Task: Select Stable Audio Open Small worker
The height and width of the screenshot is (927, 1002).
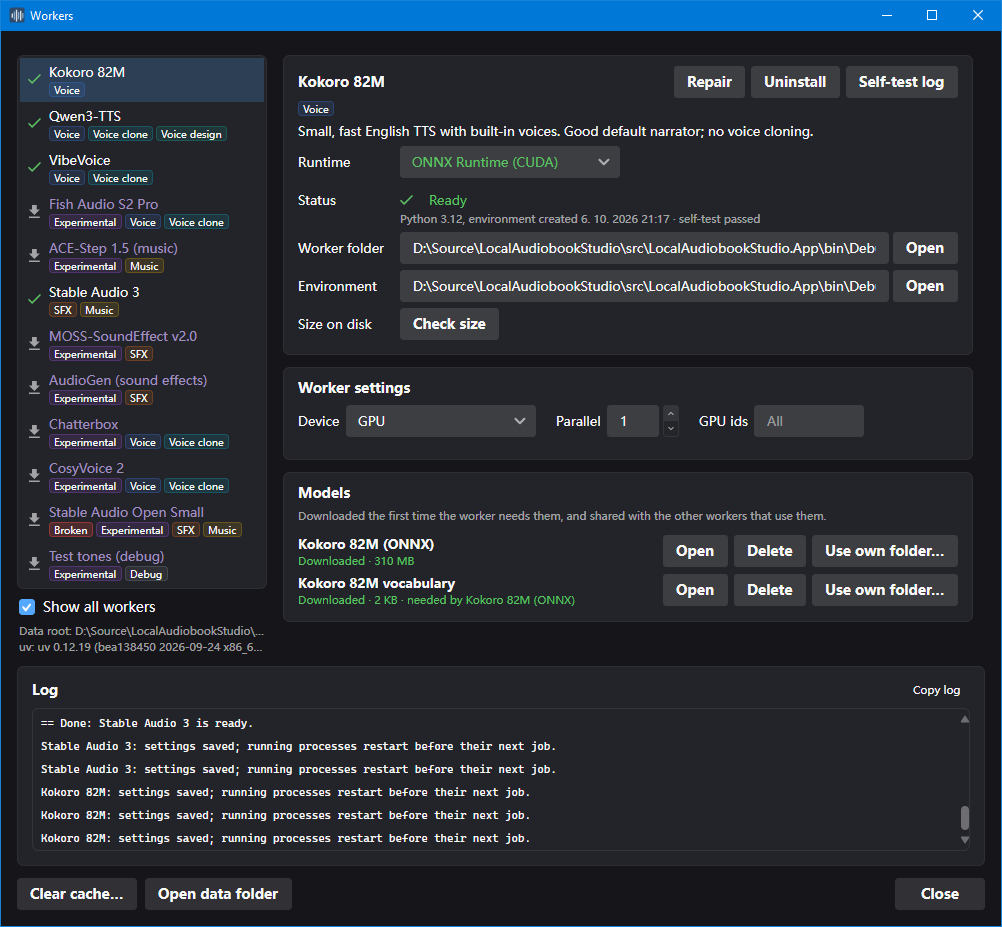Action: point(142,521)
